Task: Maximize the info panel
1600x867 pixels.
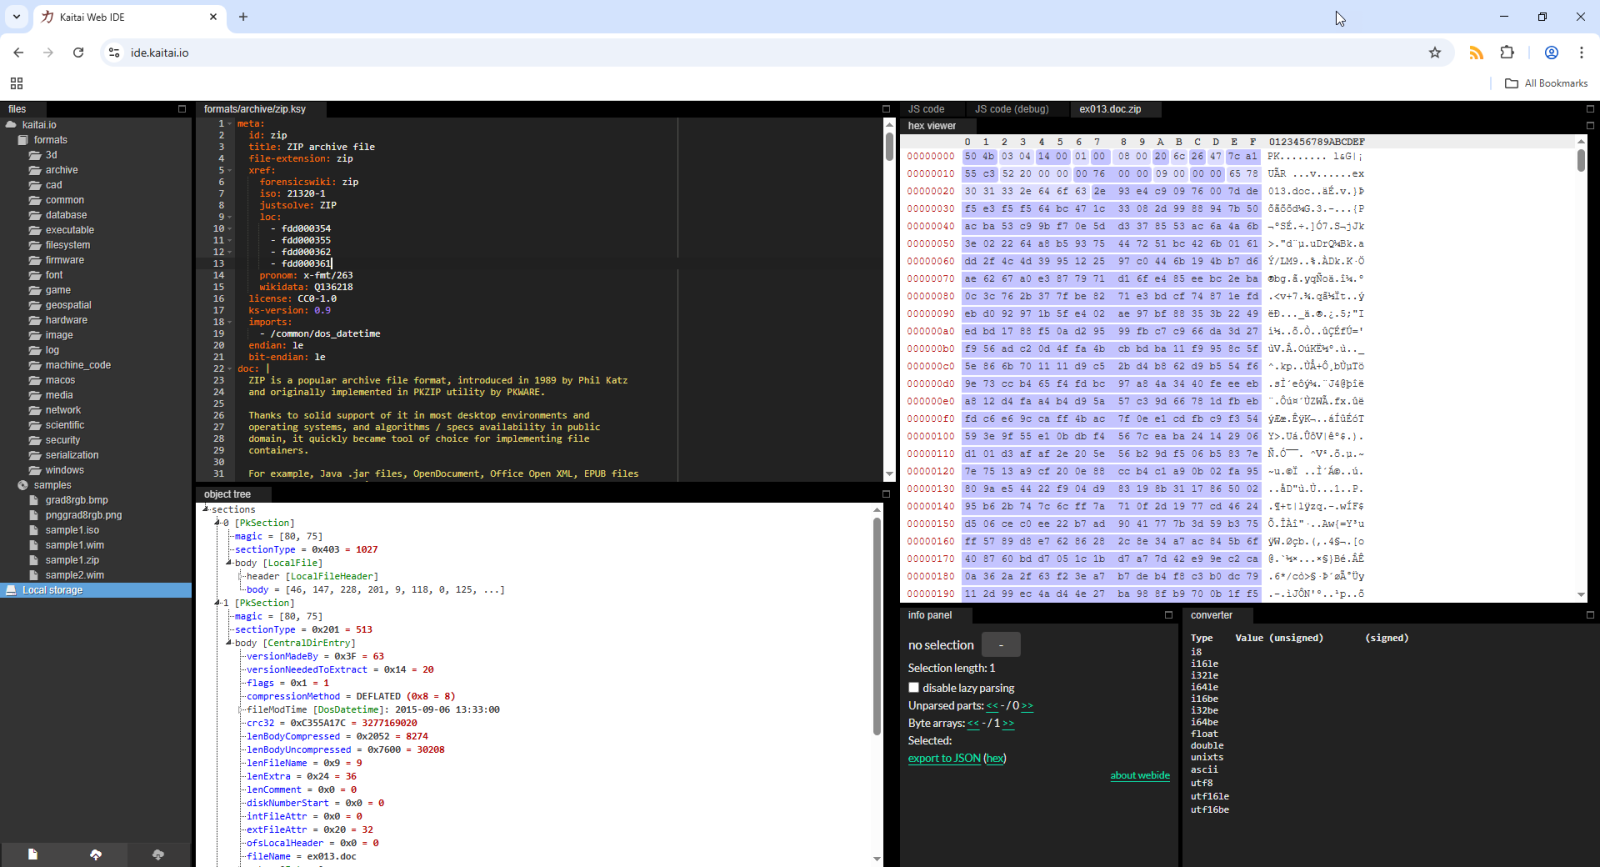Action: (x=1168, y=615)
